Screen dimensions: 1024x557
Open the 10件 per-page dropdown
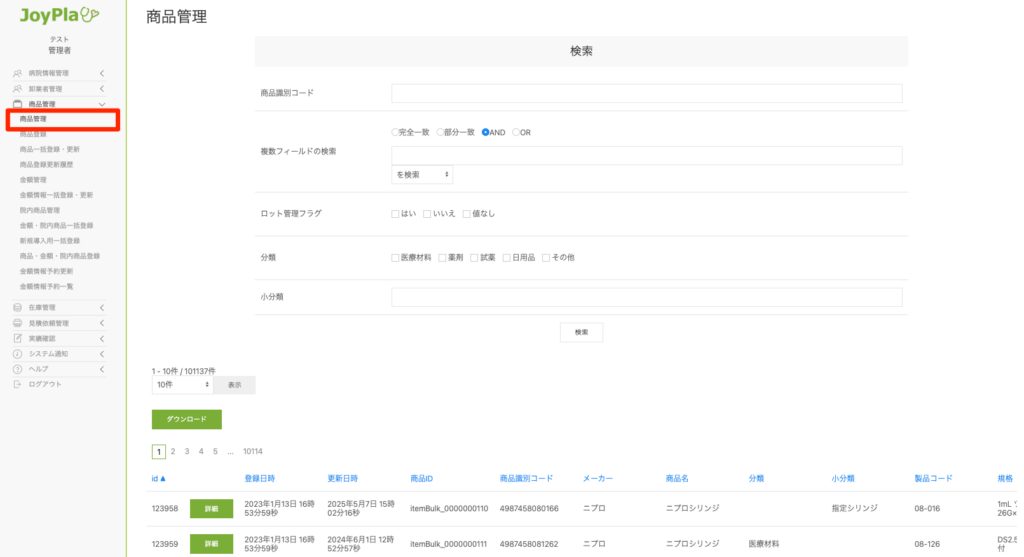[182, 385]
